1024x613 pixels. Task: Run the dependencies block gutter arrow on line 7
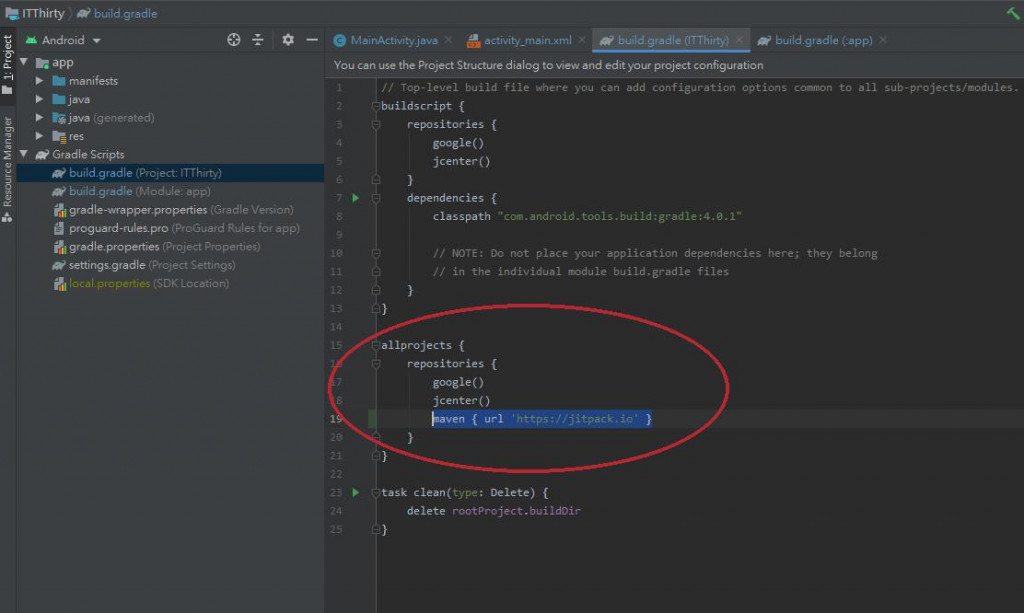[355, 198]
